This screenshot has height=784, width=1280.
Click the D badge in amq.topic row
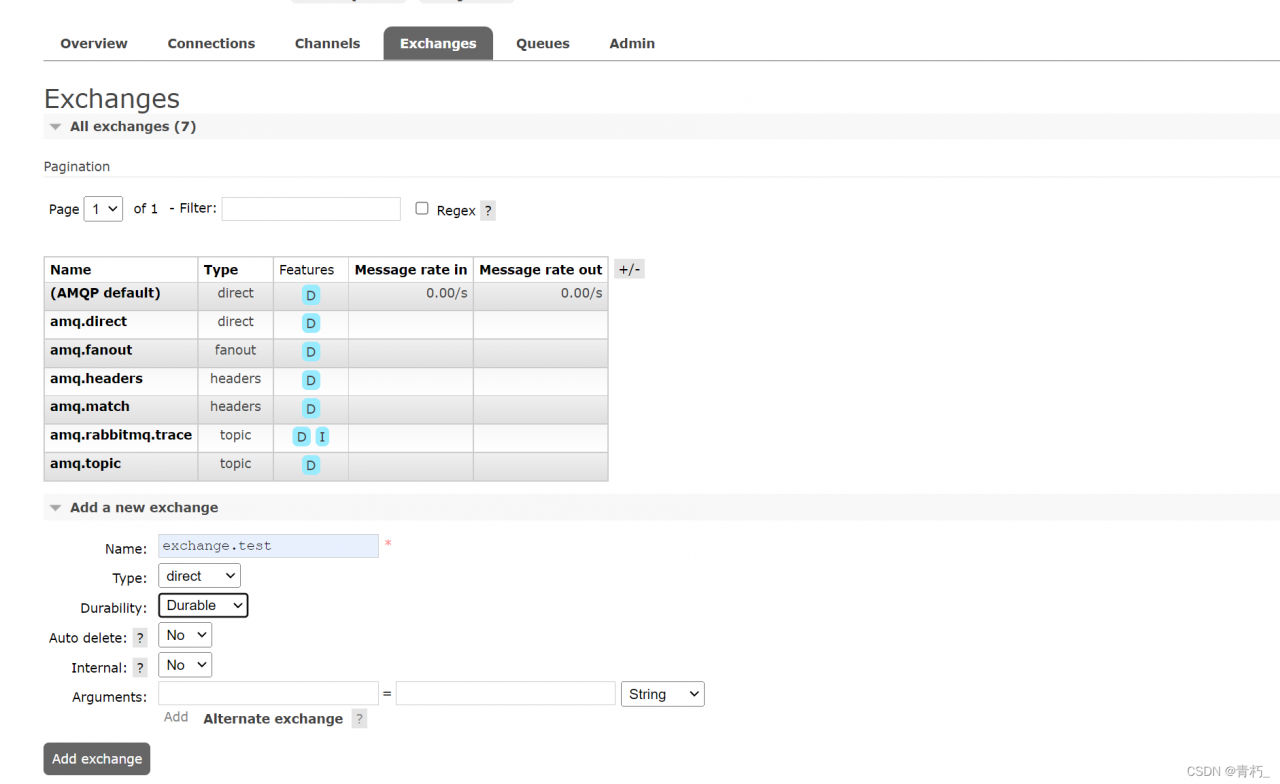tap(311, 465)
